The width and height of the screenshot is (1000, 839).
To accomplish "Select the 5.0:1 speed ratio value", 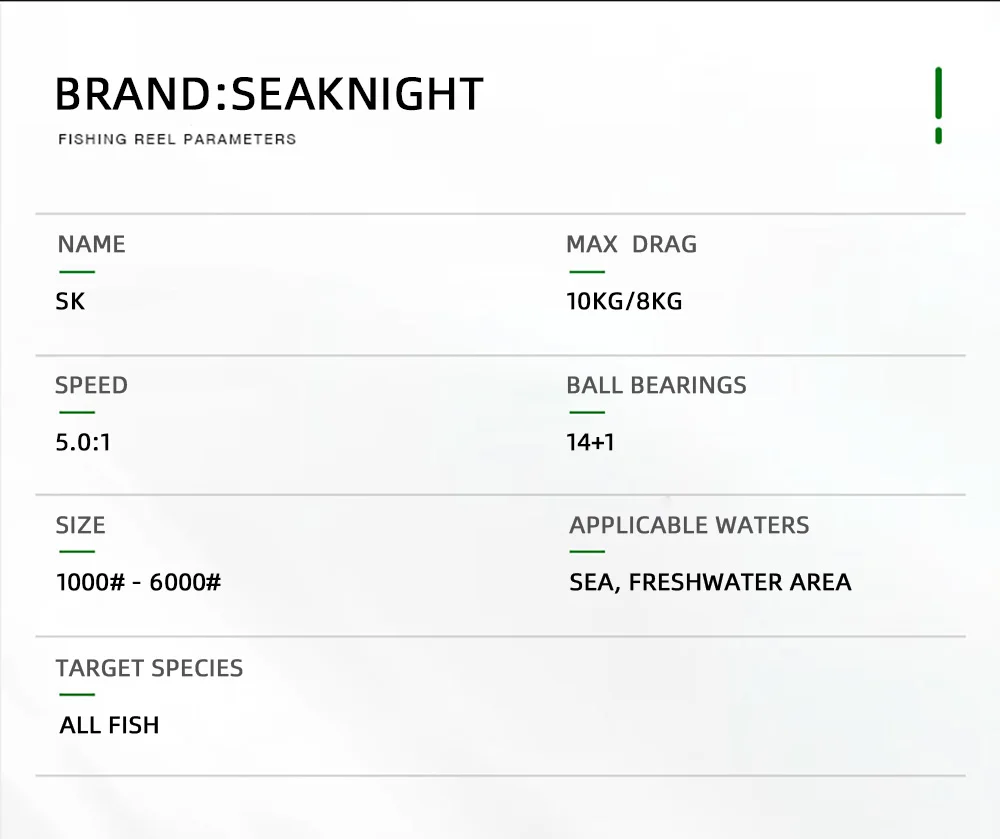I will tap(83, 441).
